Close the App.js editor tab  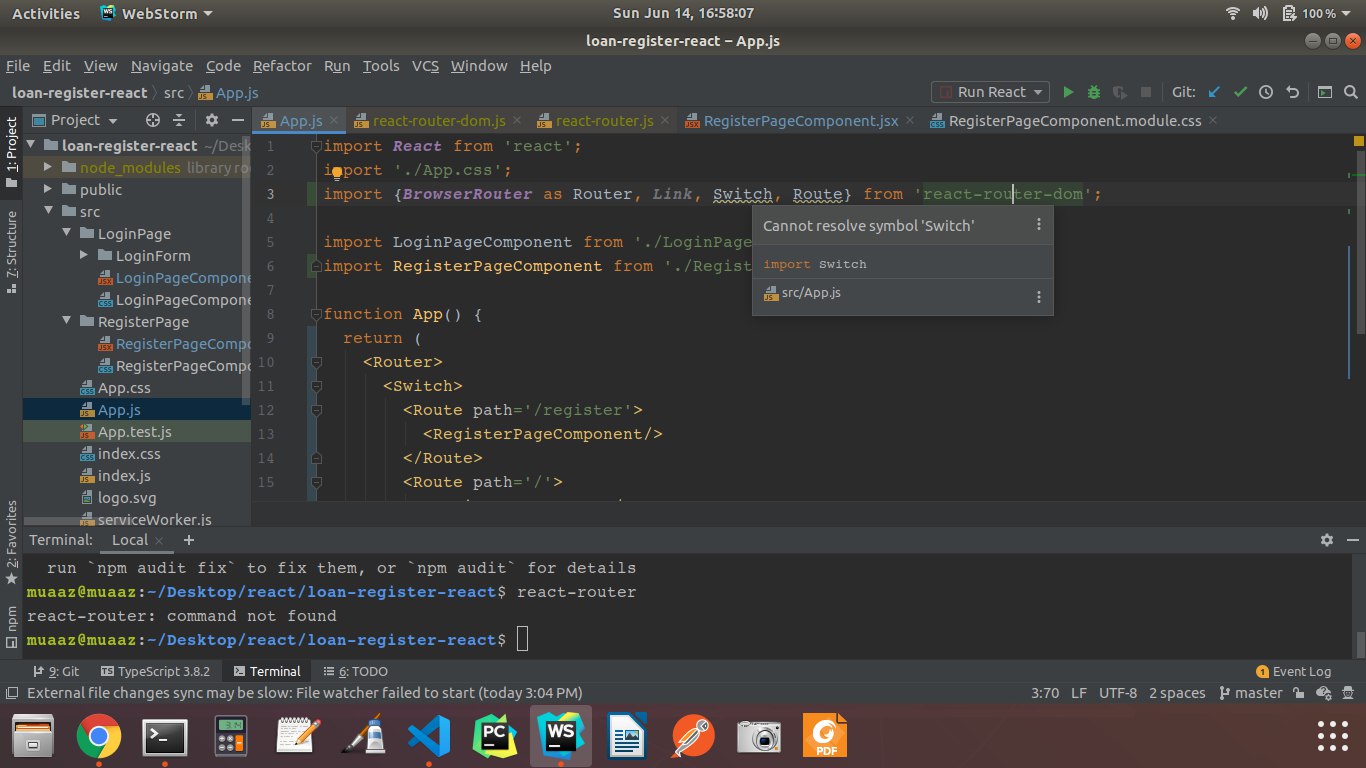[x=334, y=121]
